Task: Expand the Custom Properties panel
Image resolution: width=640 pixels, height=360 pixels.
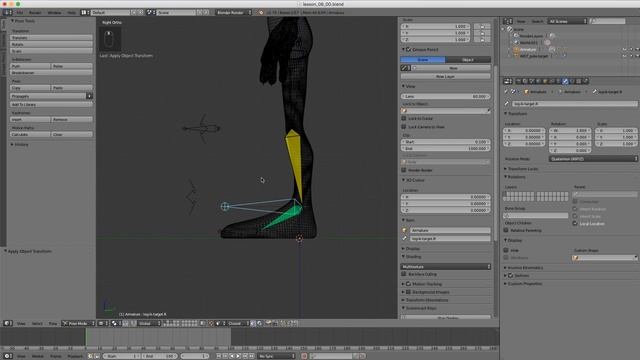Action: coord(523,284)
